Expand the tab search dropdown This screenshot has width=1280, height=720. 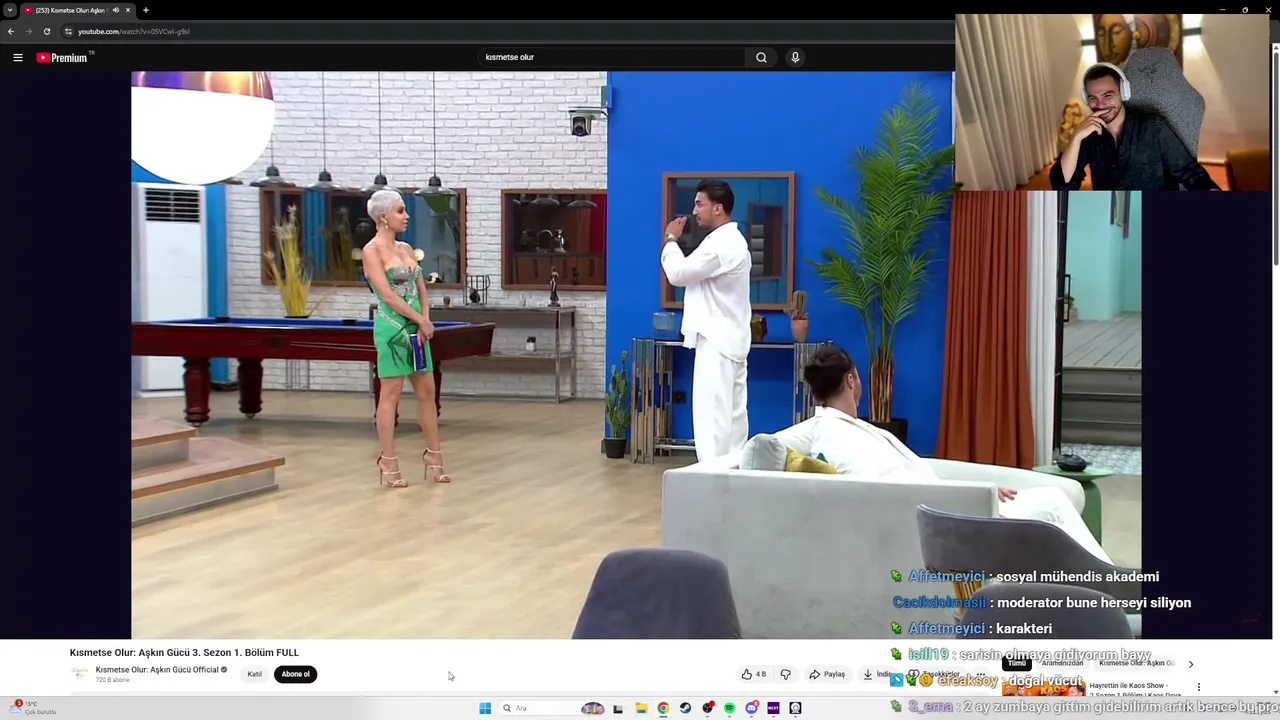click(x=10, y=10)
